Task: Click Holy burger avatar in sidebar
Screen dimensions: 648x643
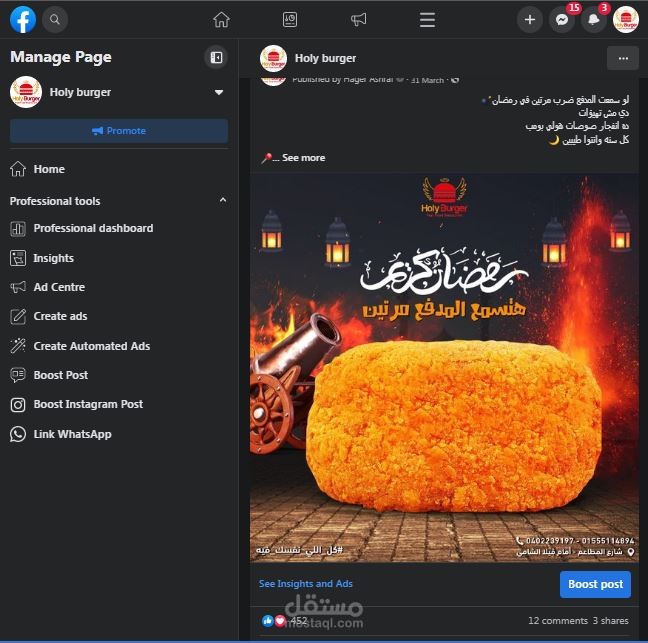Action: pos(26,92)
